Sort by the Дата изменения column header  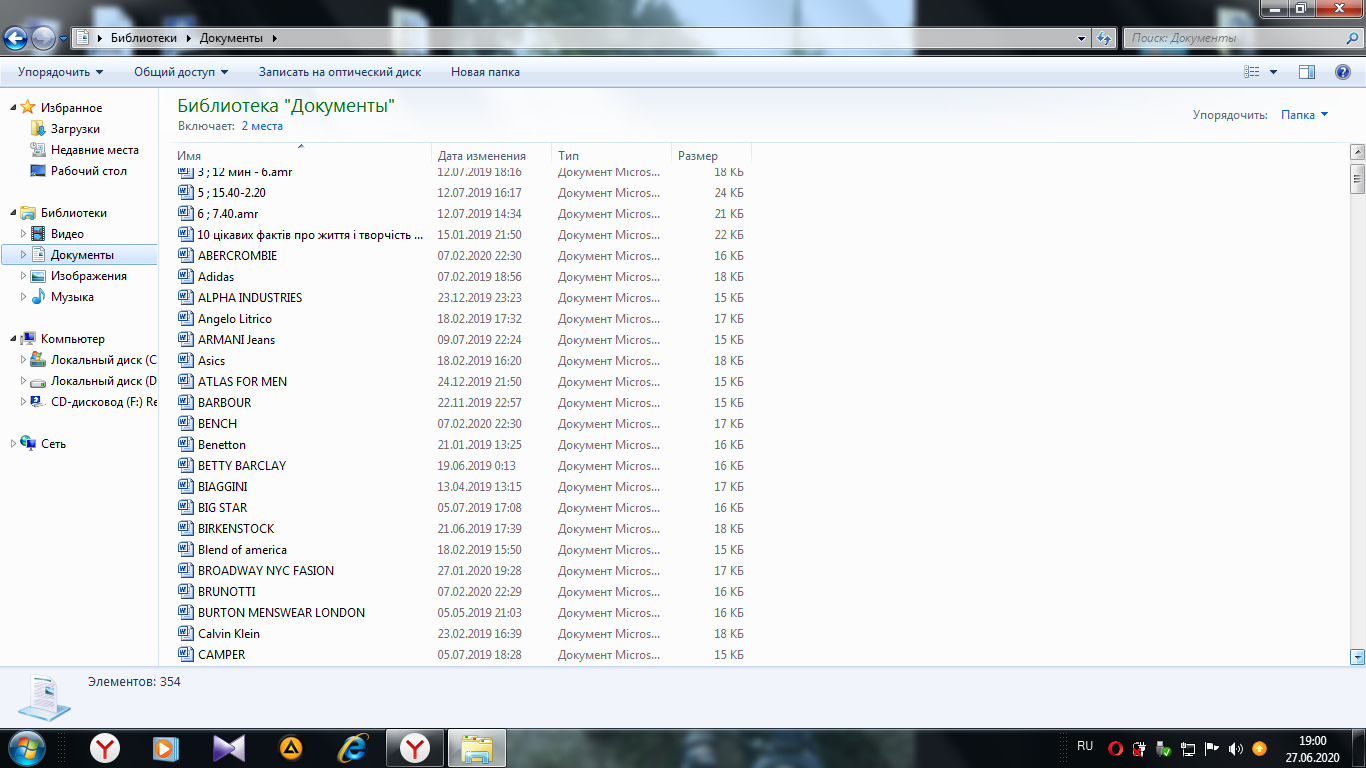tap(492, 155)
